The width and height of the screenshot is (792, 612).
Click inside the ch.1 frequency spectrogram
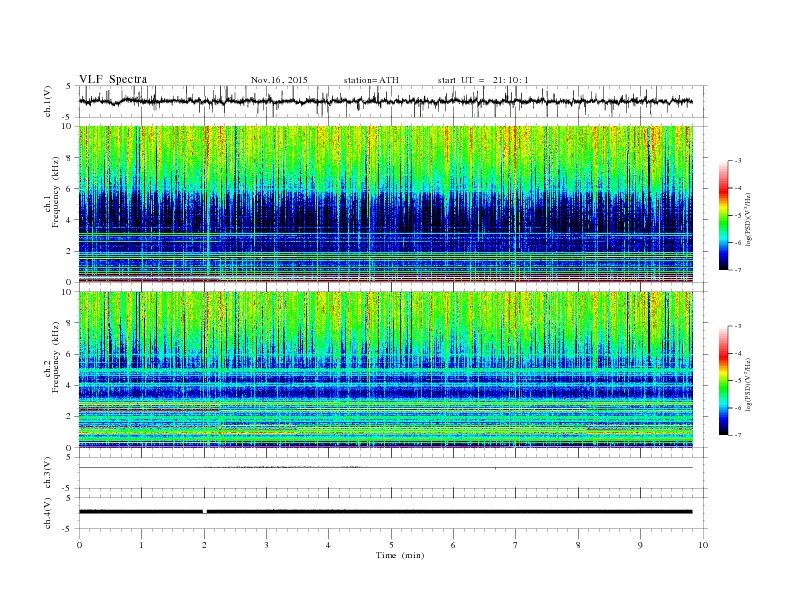click(385, 204)
